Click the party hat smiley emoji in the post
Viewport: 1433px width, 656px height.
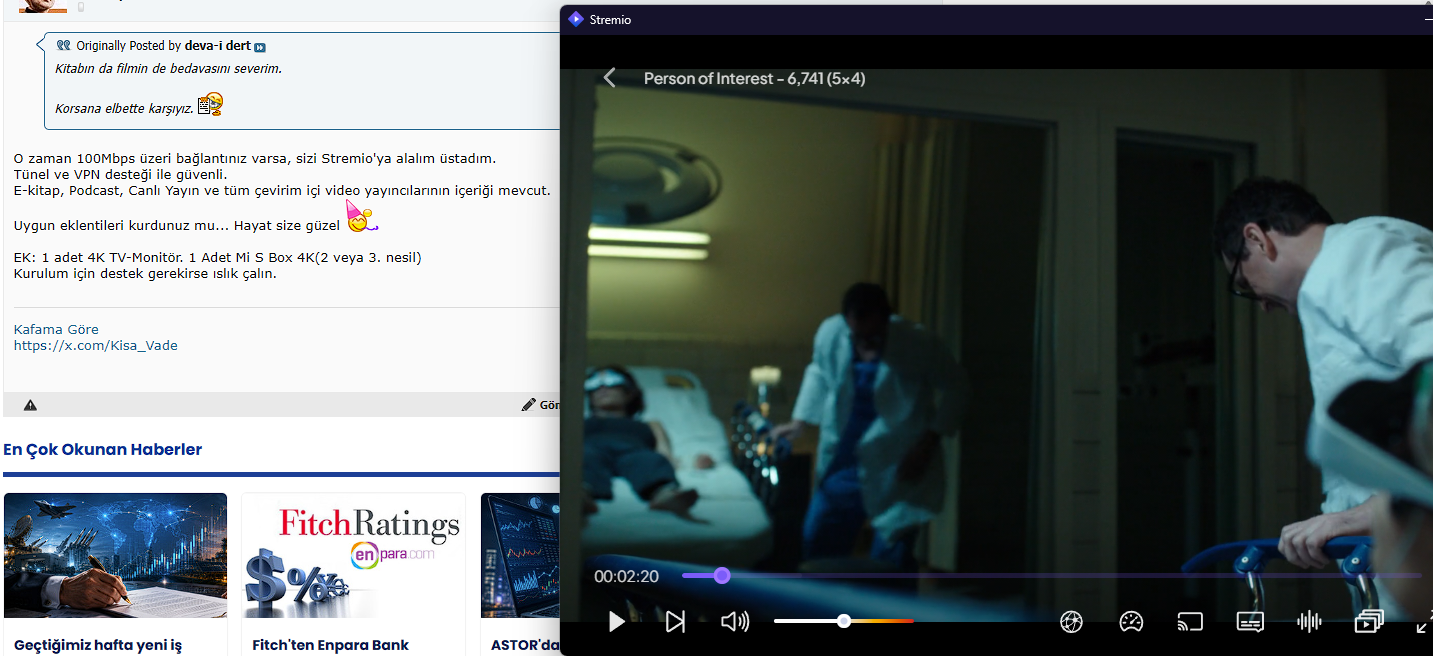[x=361, y=216]
